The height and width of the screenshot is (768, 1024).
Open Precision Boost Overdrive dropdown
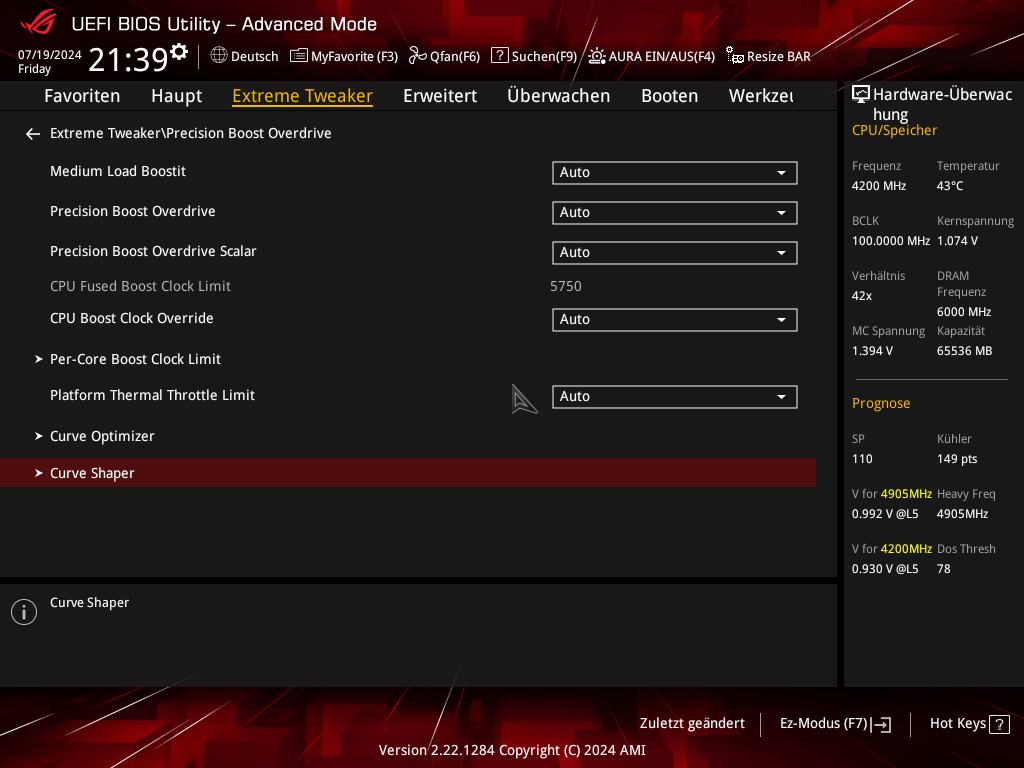[675, 213]
